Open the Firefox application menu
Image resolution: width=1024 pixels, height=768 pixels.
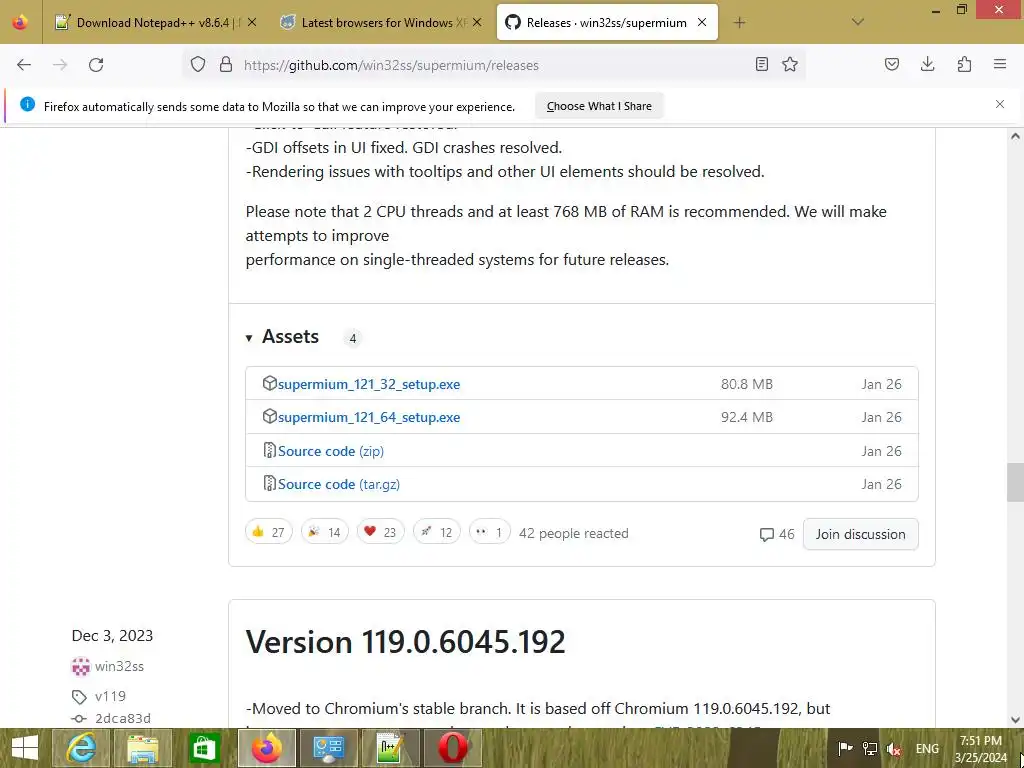[x=1000, y=65]
